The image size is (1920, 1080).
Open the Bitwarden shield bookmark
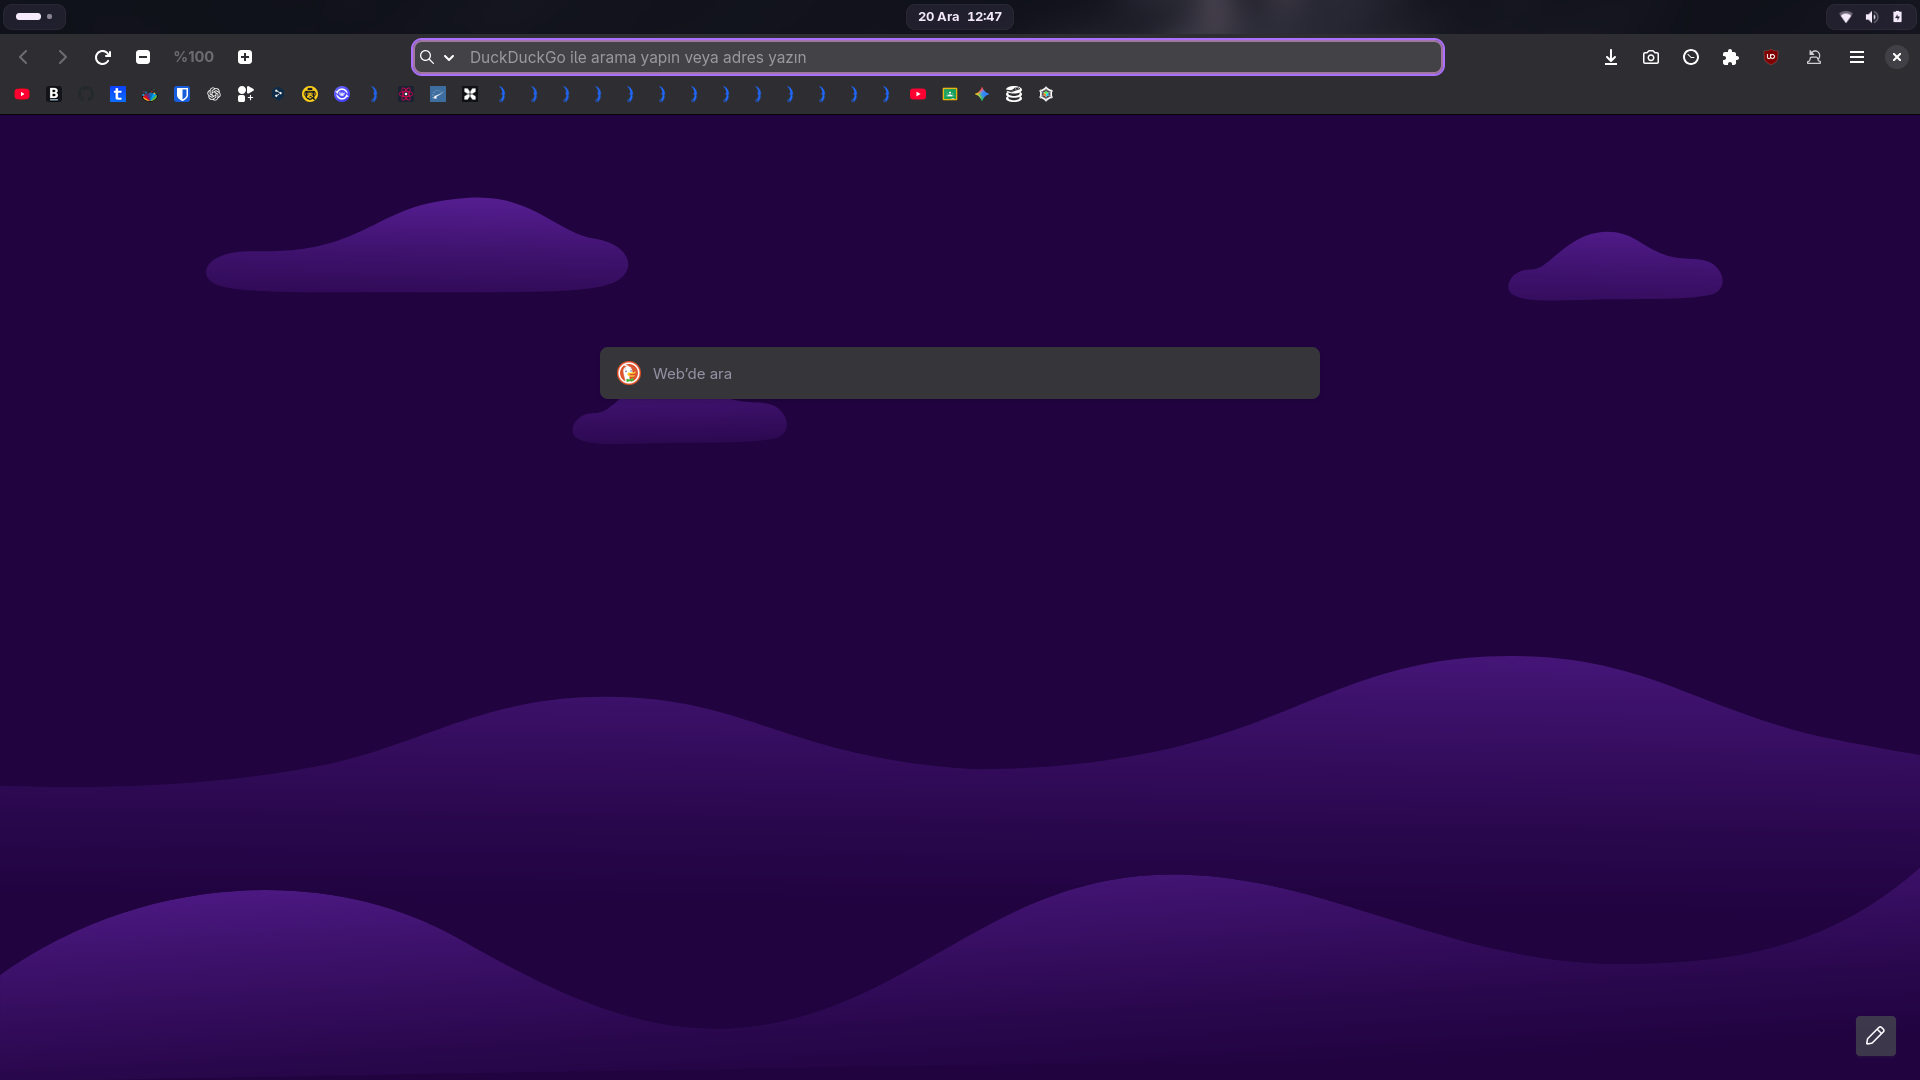(x=182, y=94)
